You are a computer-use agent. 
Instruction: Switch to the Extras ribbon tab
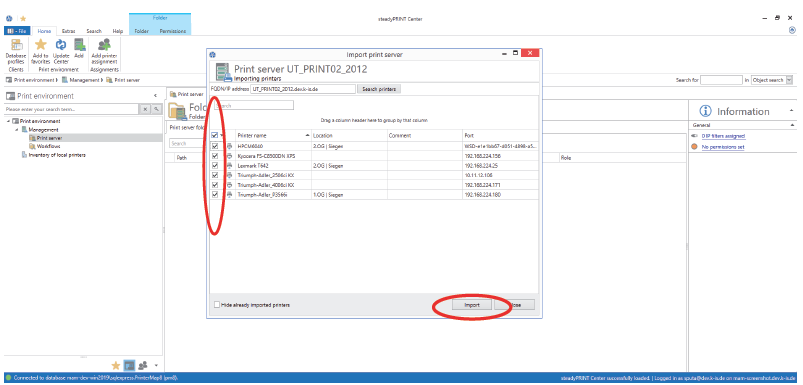69,31
